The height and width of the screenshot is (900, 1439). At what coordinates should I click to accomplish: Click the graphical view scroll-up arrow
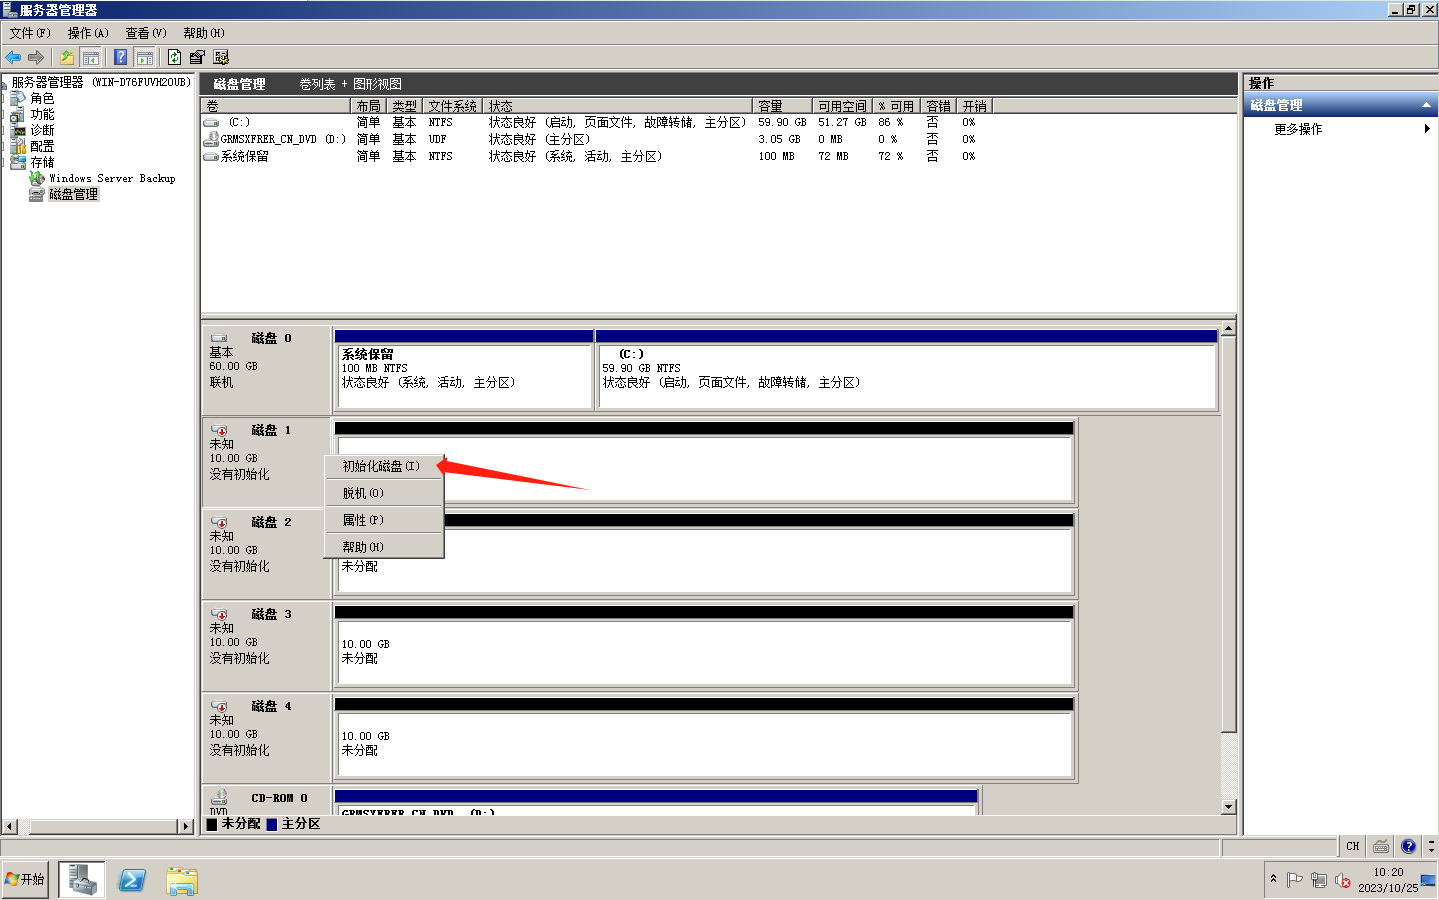(1229, 328)
